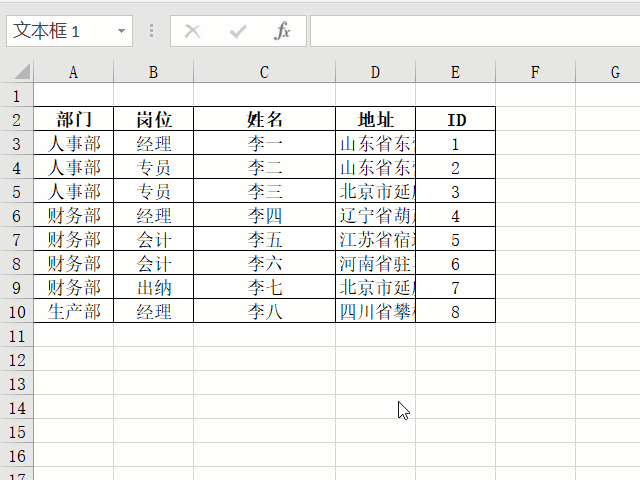Click the 地址 header cell
640x480 pixels.
pos(376,119)
